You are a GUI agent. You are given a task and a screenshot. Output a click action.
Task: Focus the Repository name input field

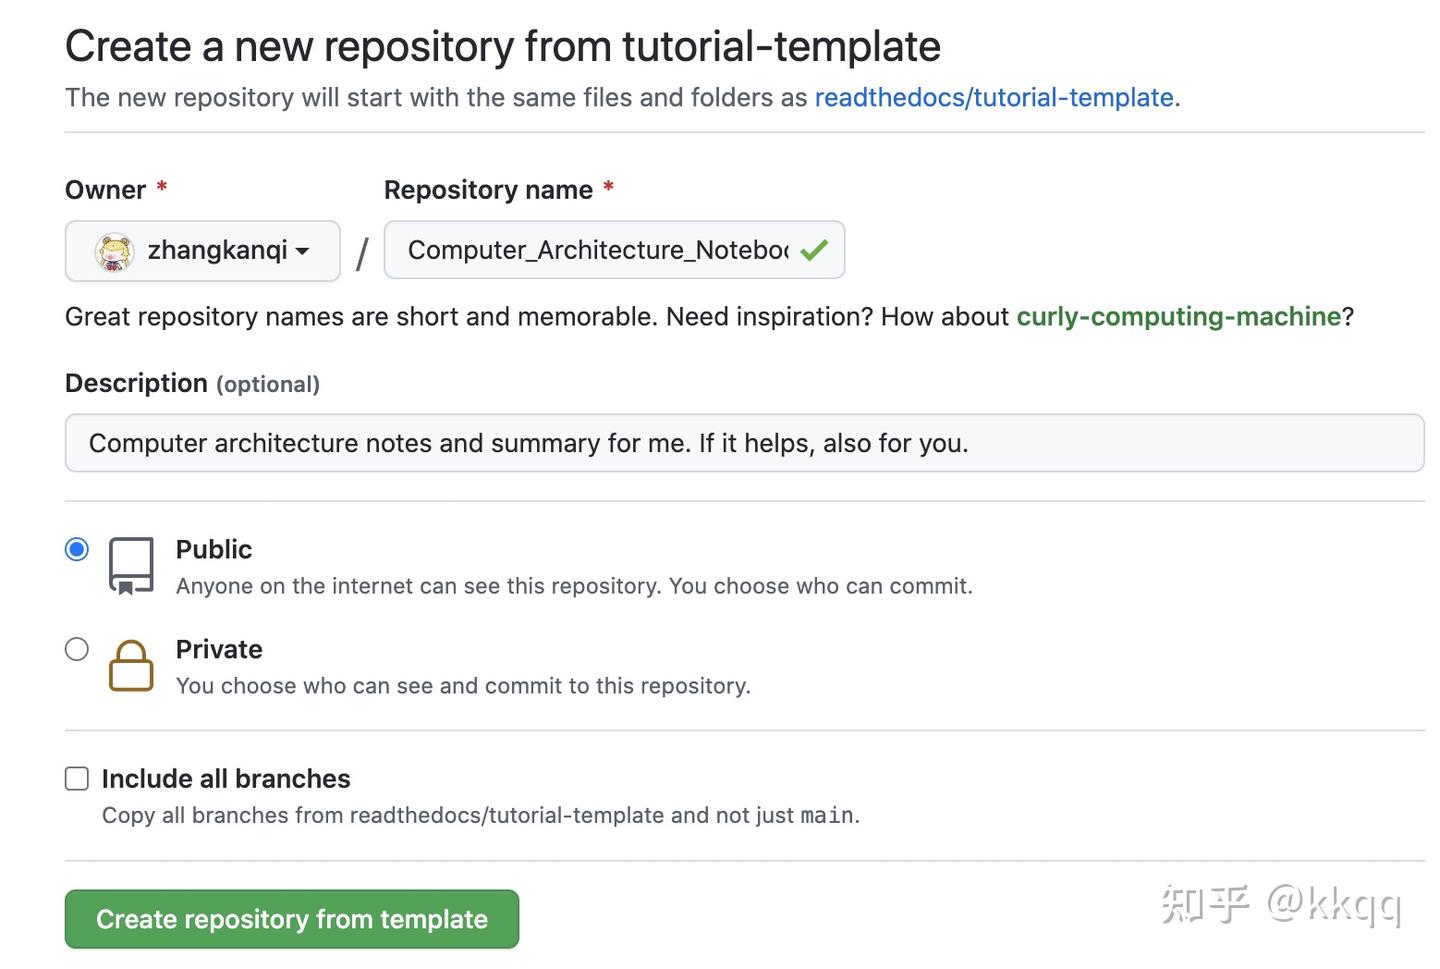click(600, 250)
